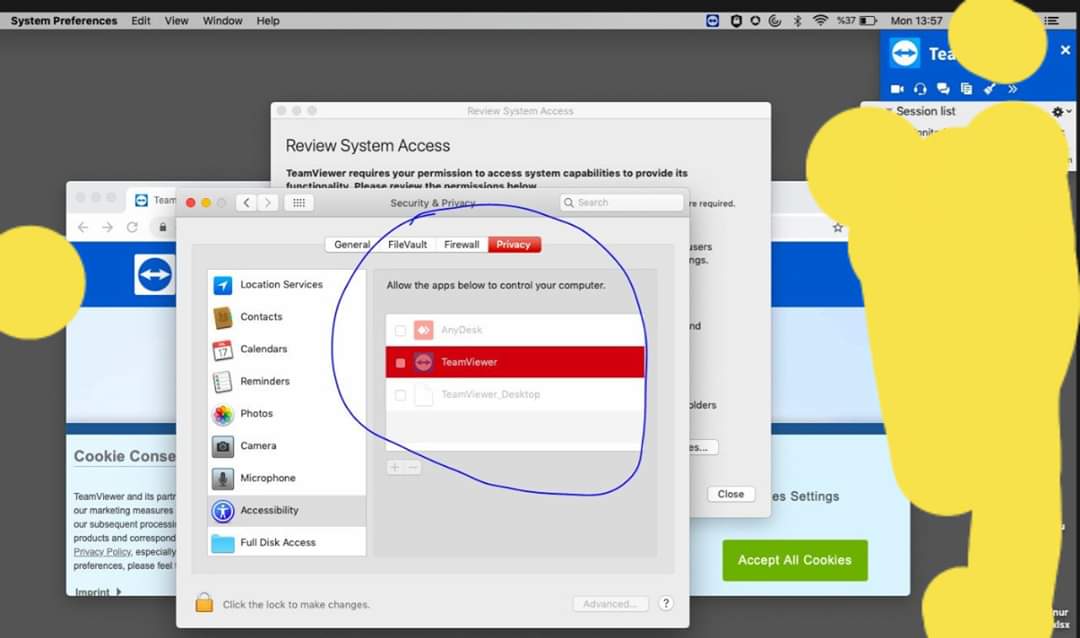
Task: Open TeamViewer menu bar status icon
Action: 713,21
